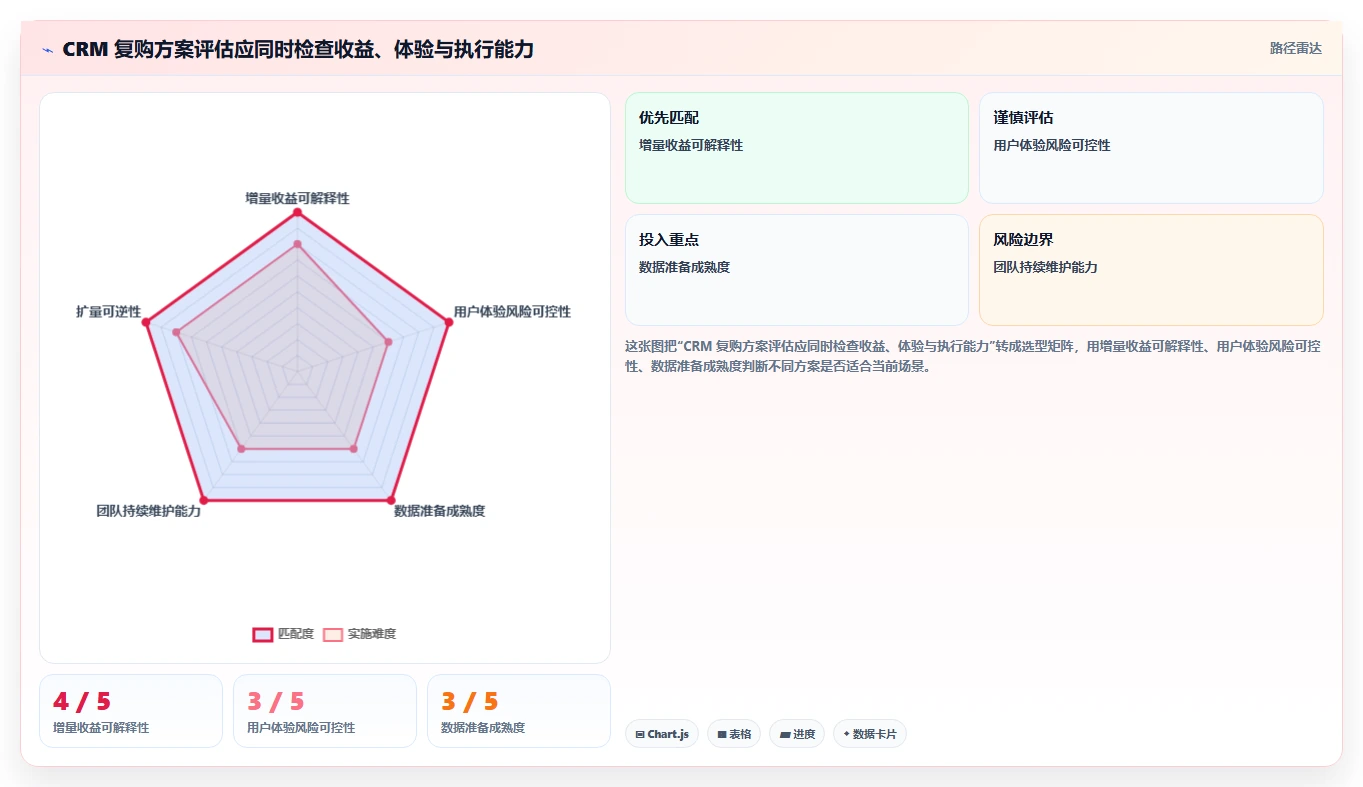
Task: Click the 进度 tag chip
Action: point(798,734)
